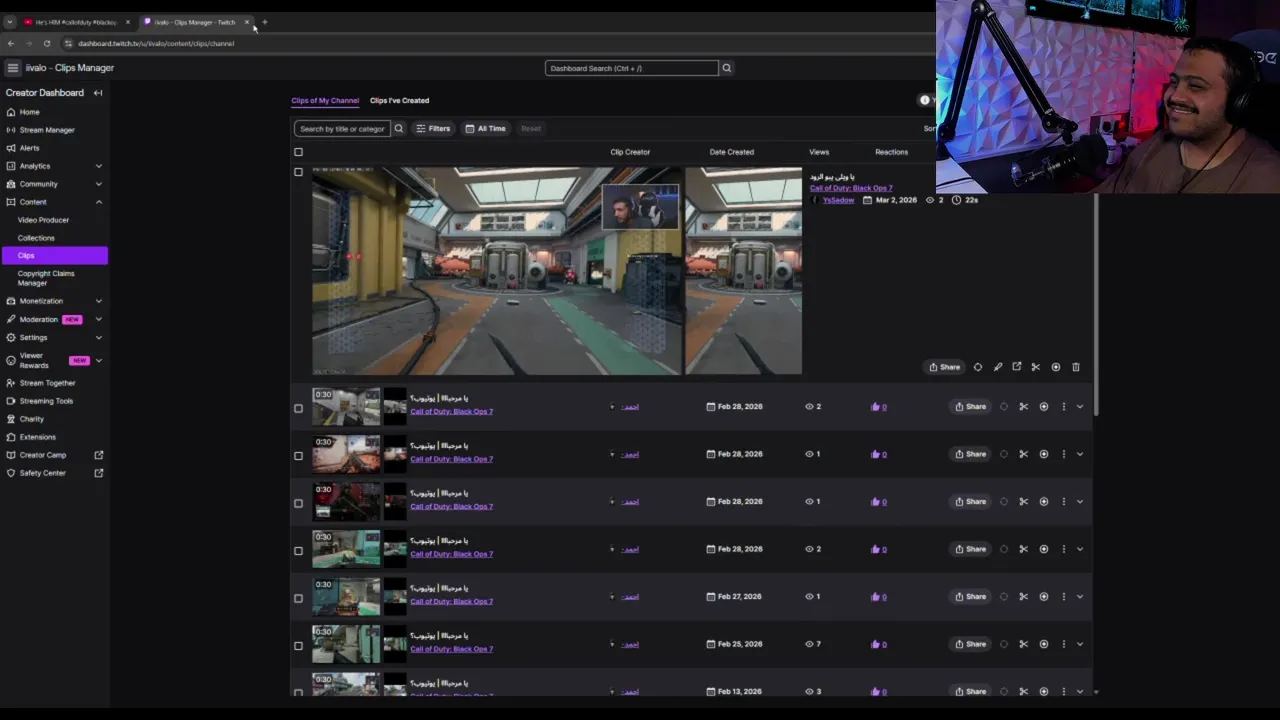Viewport: 1280px width, 720px height.
Task: Expand the Monetization section
Action: (x=98, y=301)
